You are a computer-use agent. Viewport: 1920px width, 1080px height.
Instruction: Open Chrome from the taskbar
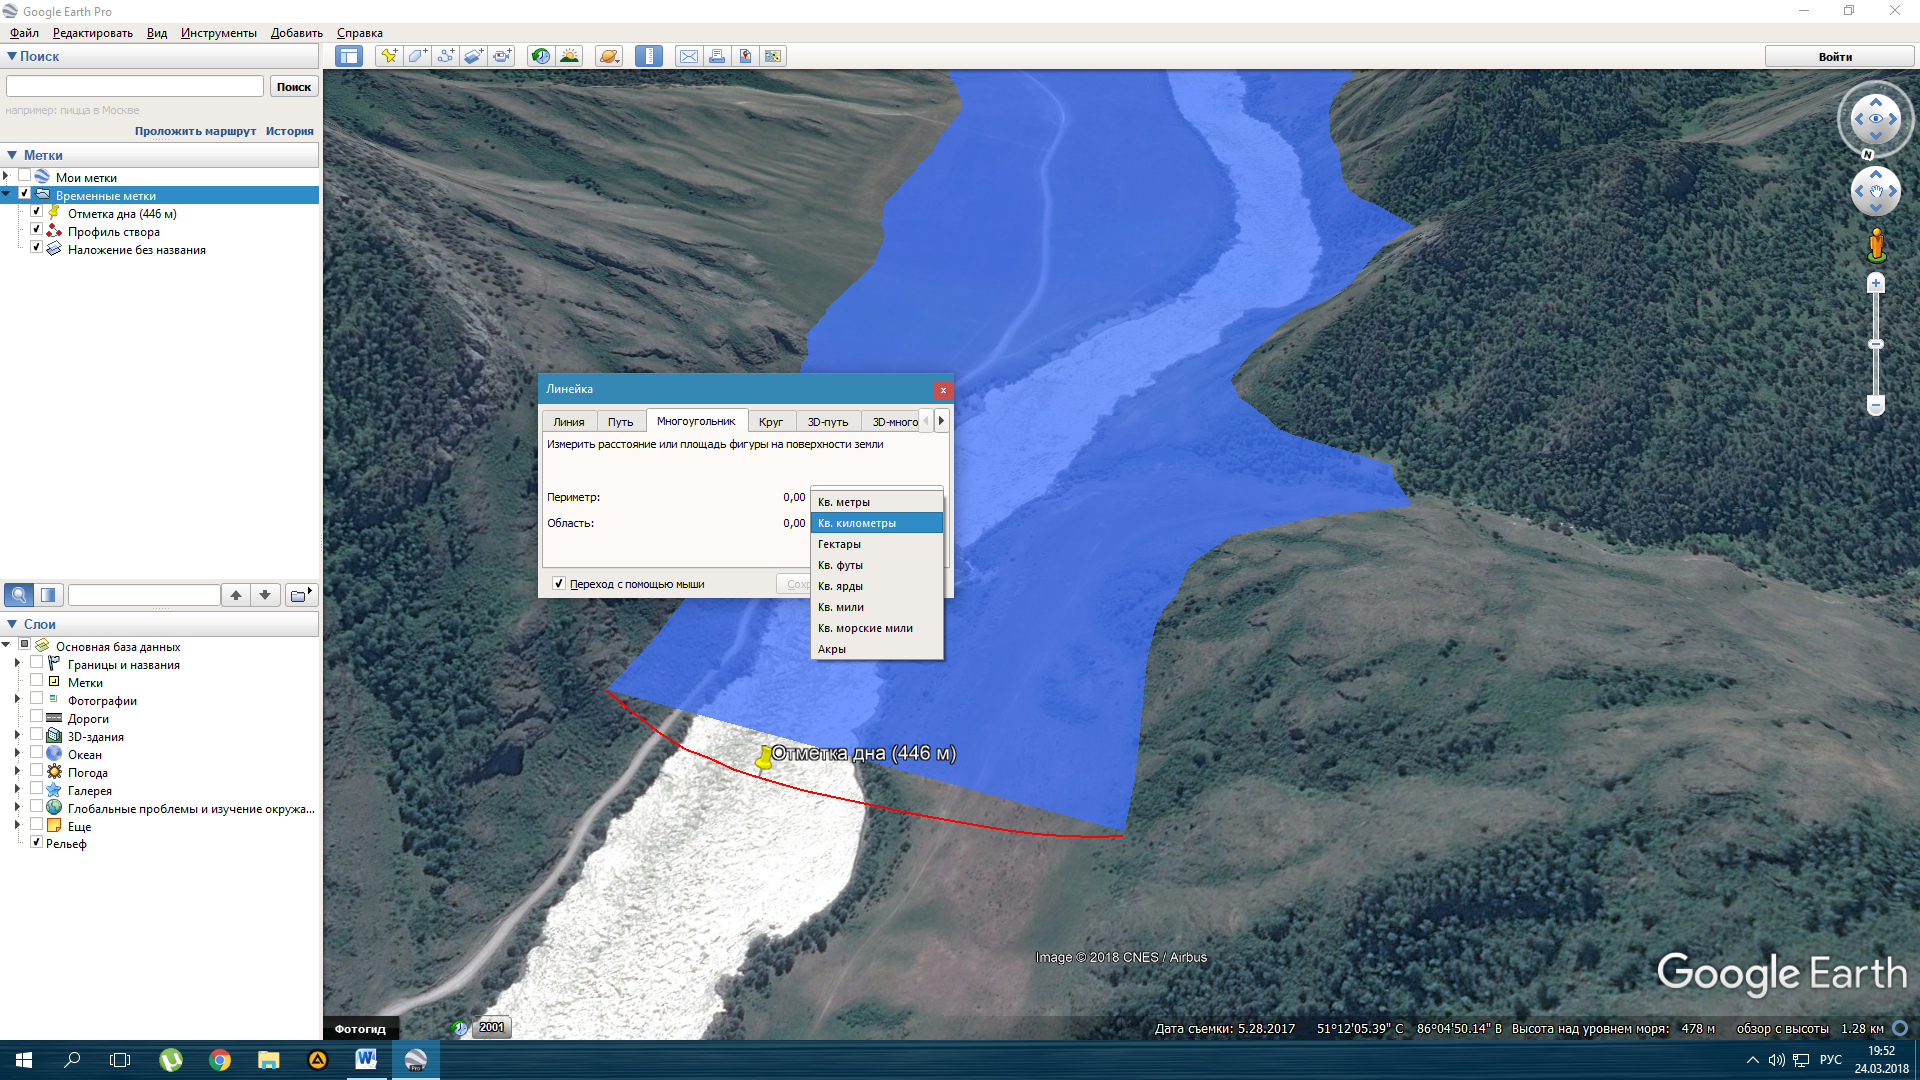[220, 1060]
